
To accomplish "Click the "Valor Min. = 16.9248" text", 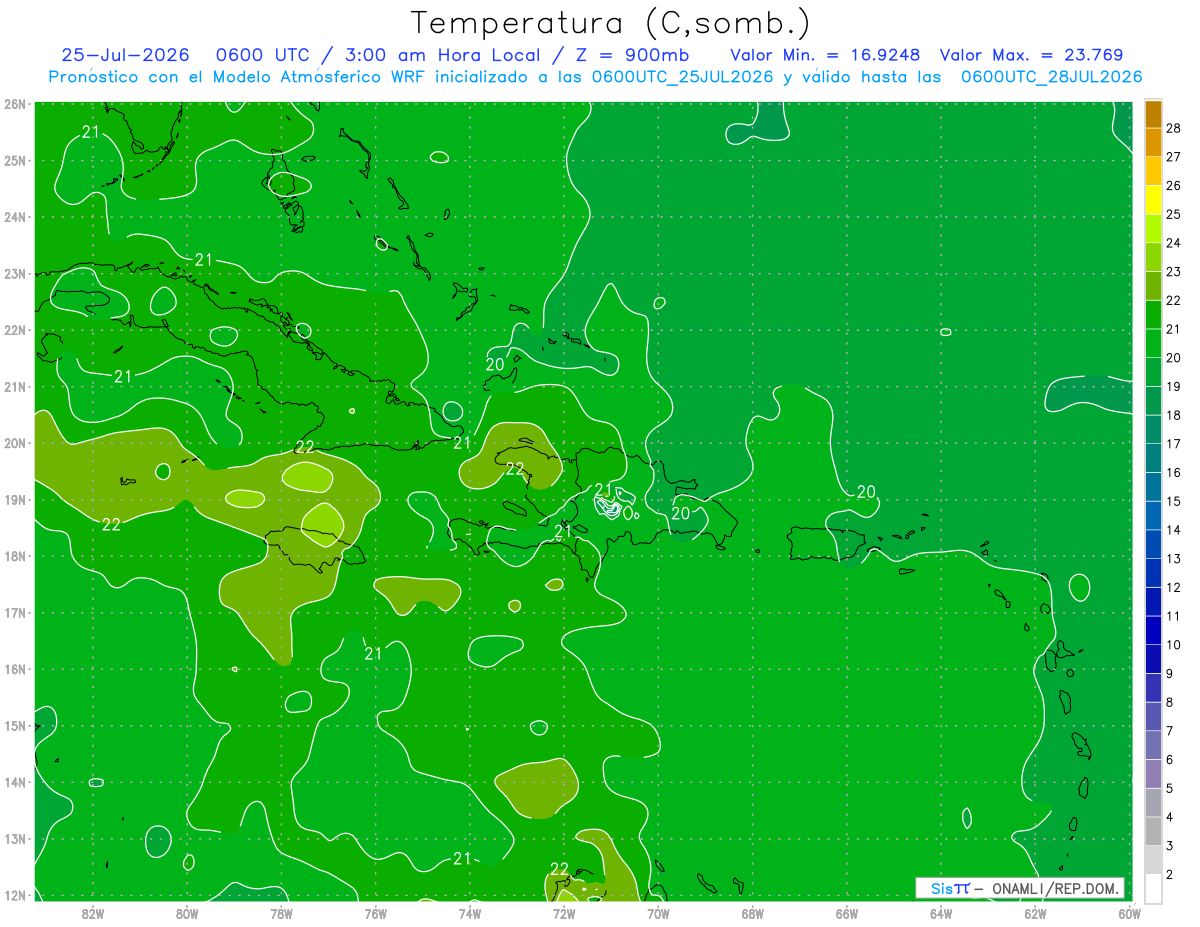I will coord(825,55).
